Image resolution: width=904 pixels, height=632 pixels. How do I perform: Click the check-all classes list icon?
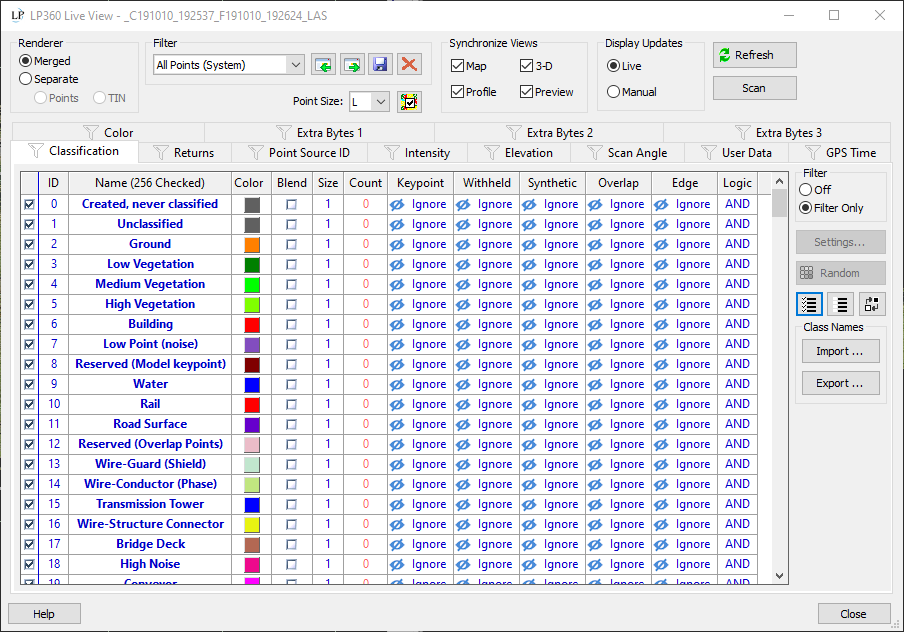(809, 304)
